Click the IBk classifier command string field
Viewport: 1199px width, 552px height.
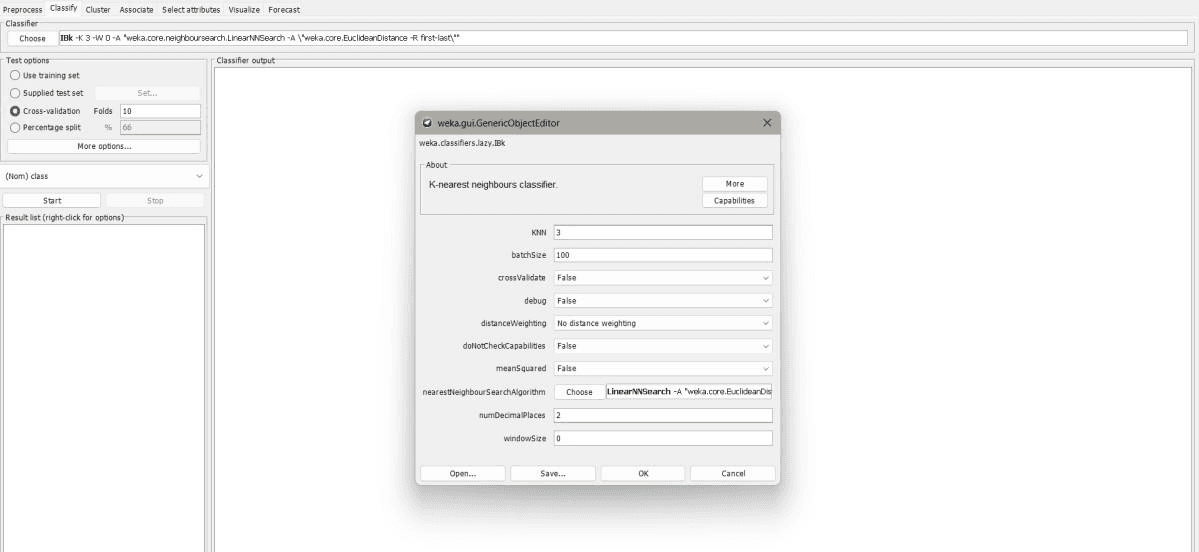(623, 38)
